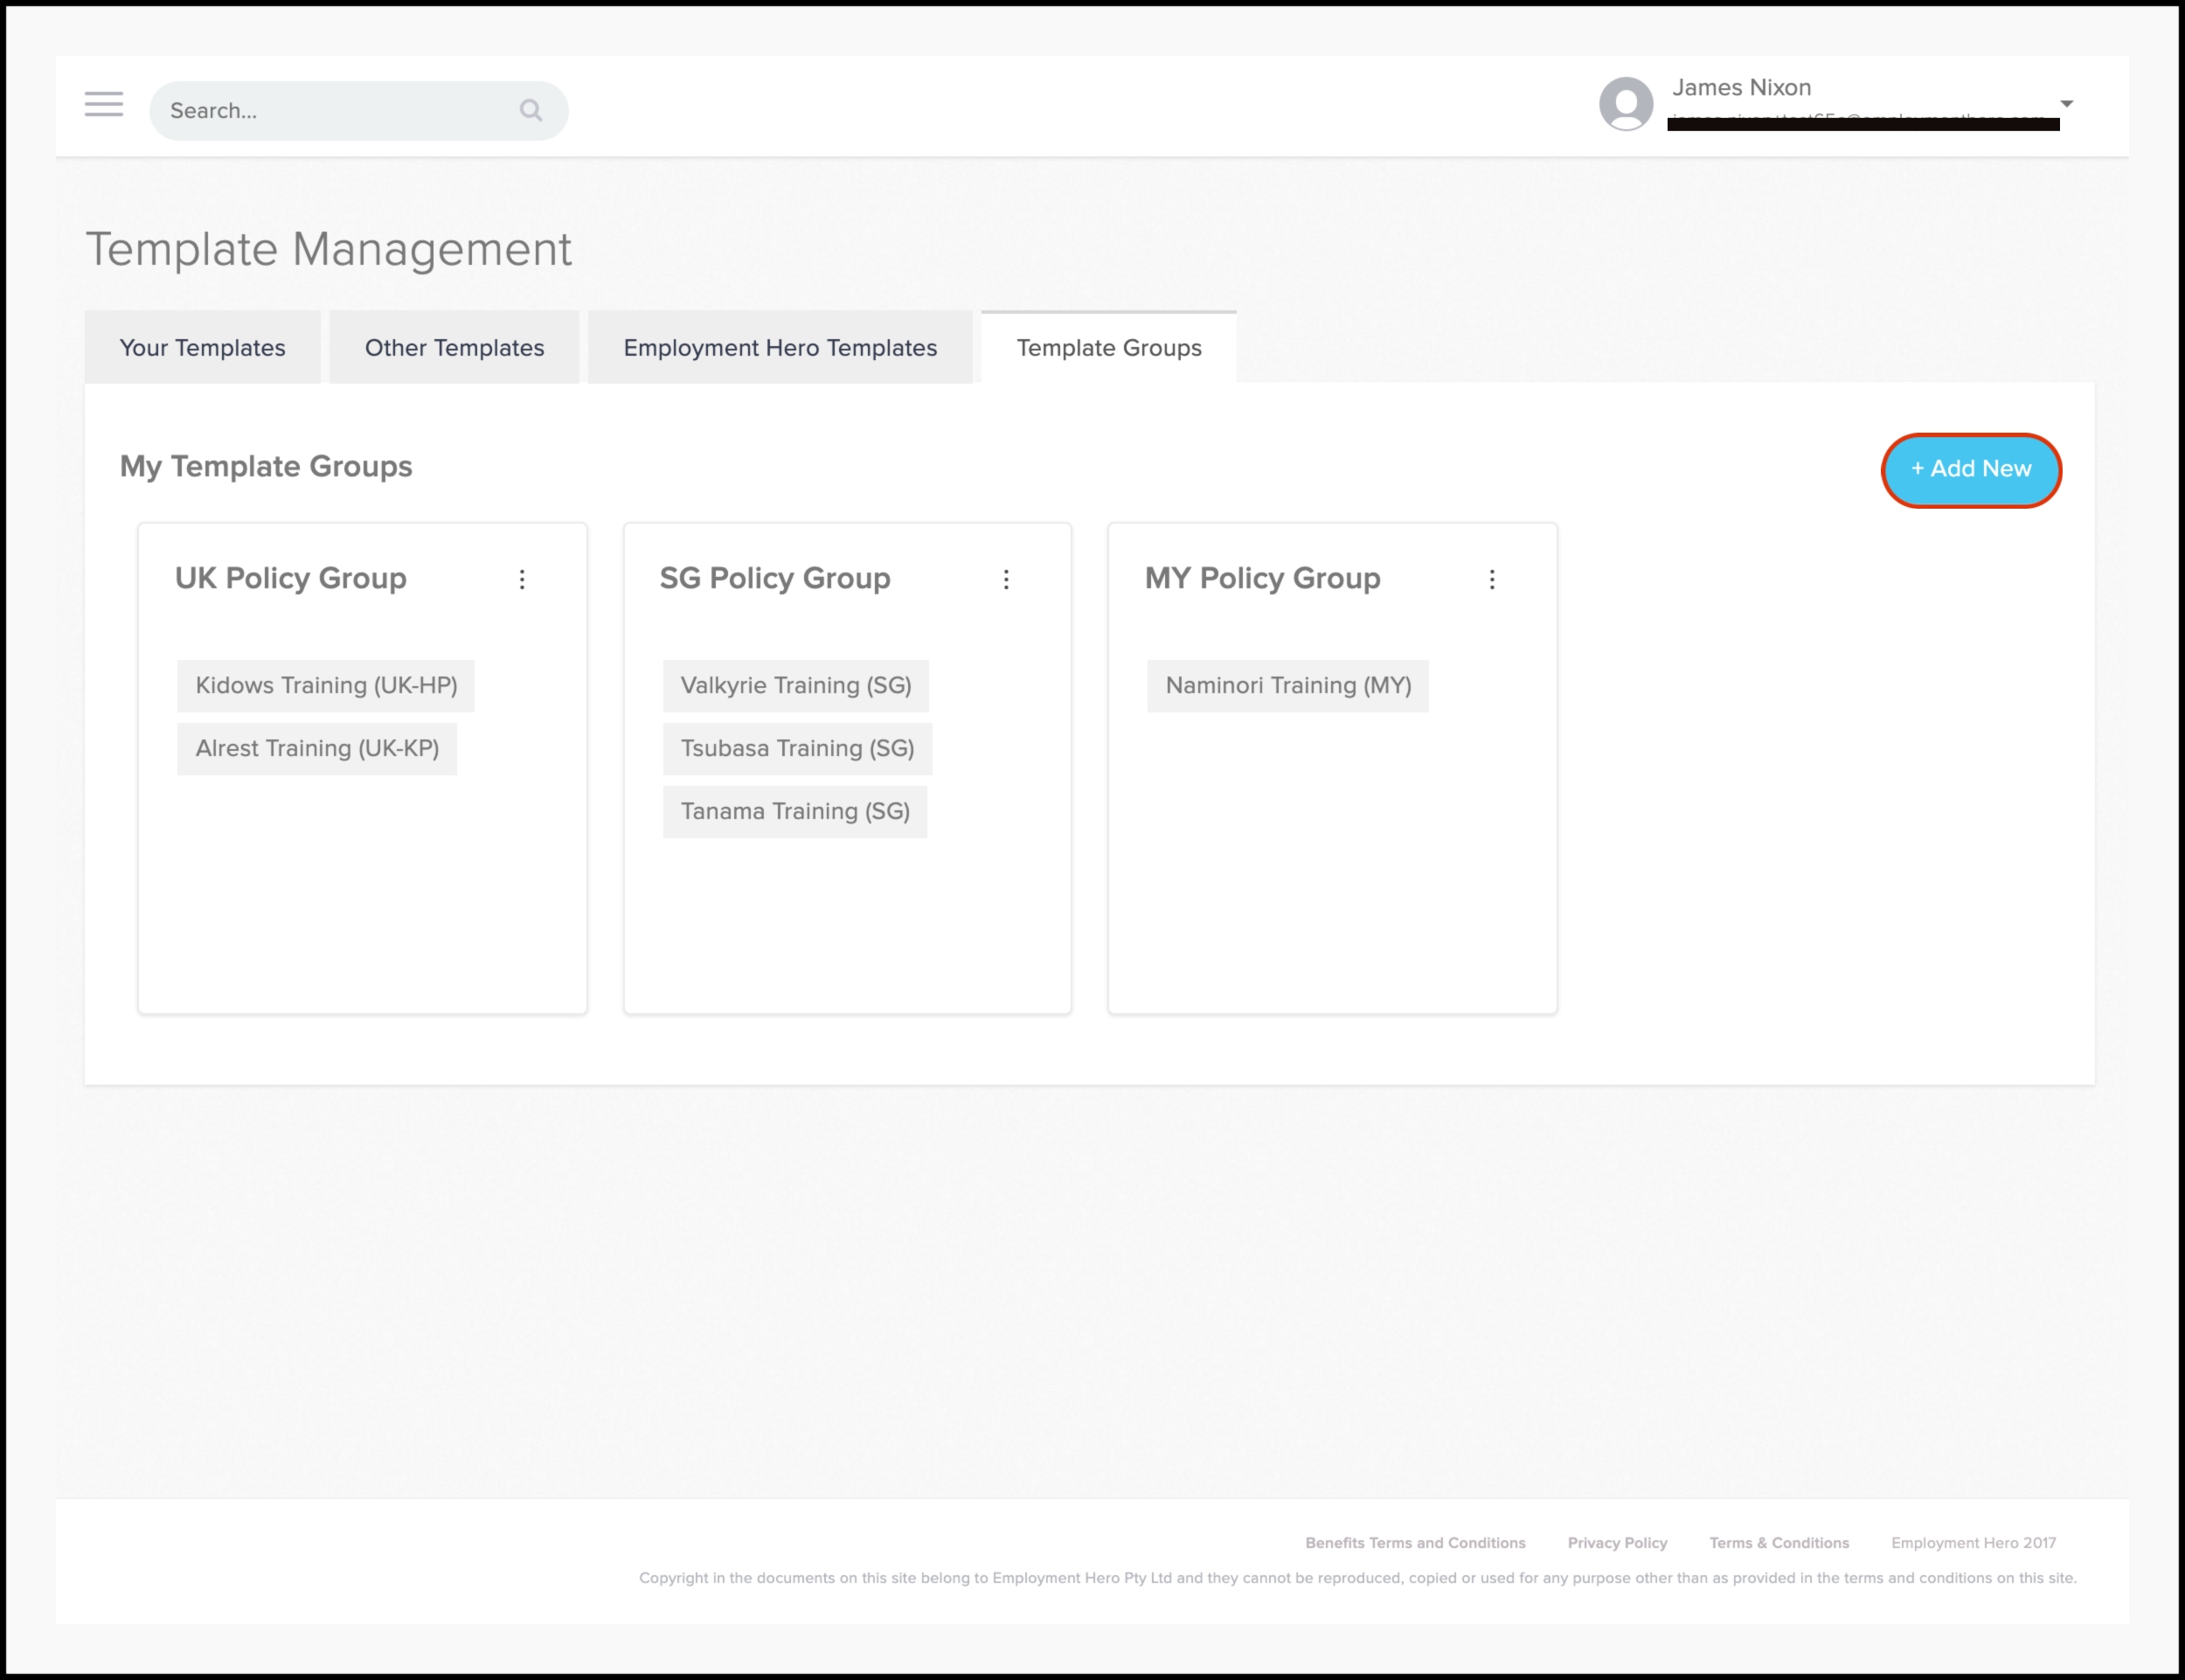Image resolution: width=2185 pixels, height=1680 pixels.
Task: Open UK Policy Group options menu
Action: point(522,579)
